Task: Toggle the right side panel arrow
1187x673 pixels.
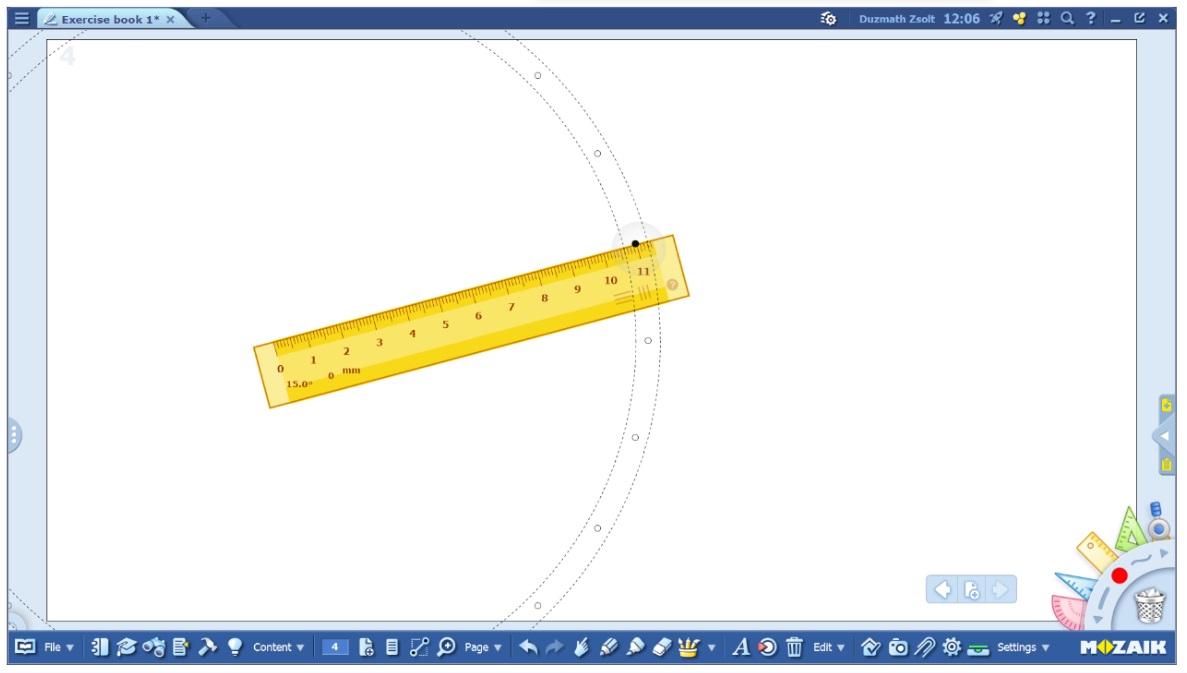Action: 1164,436
